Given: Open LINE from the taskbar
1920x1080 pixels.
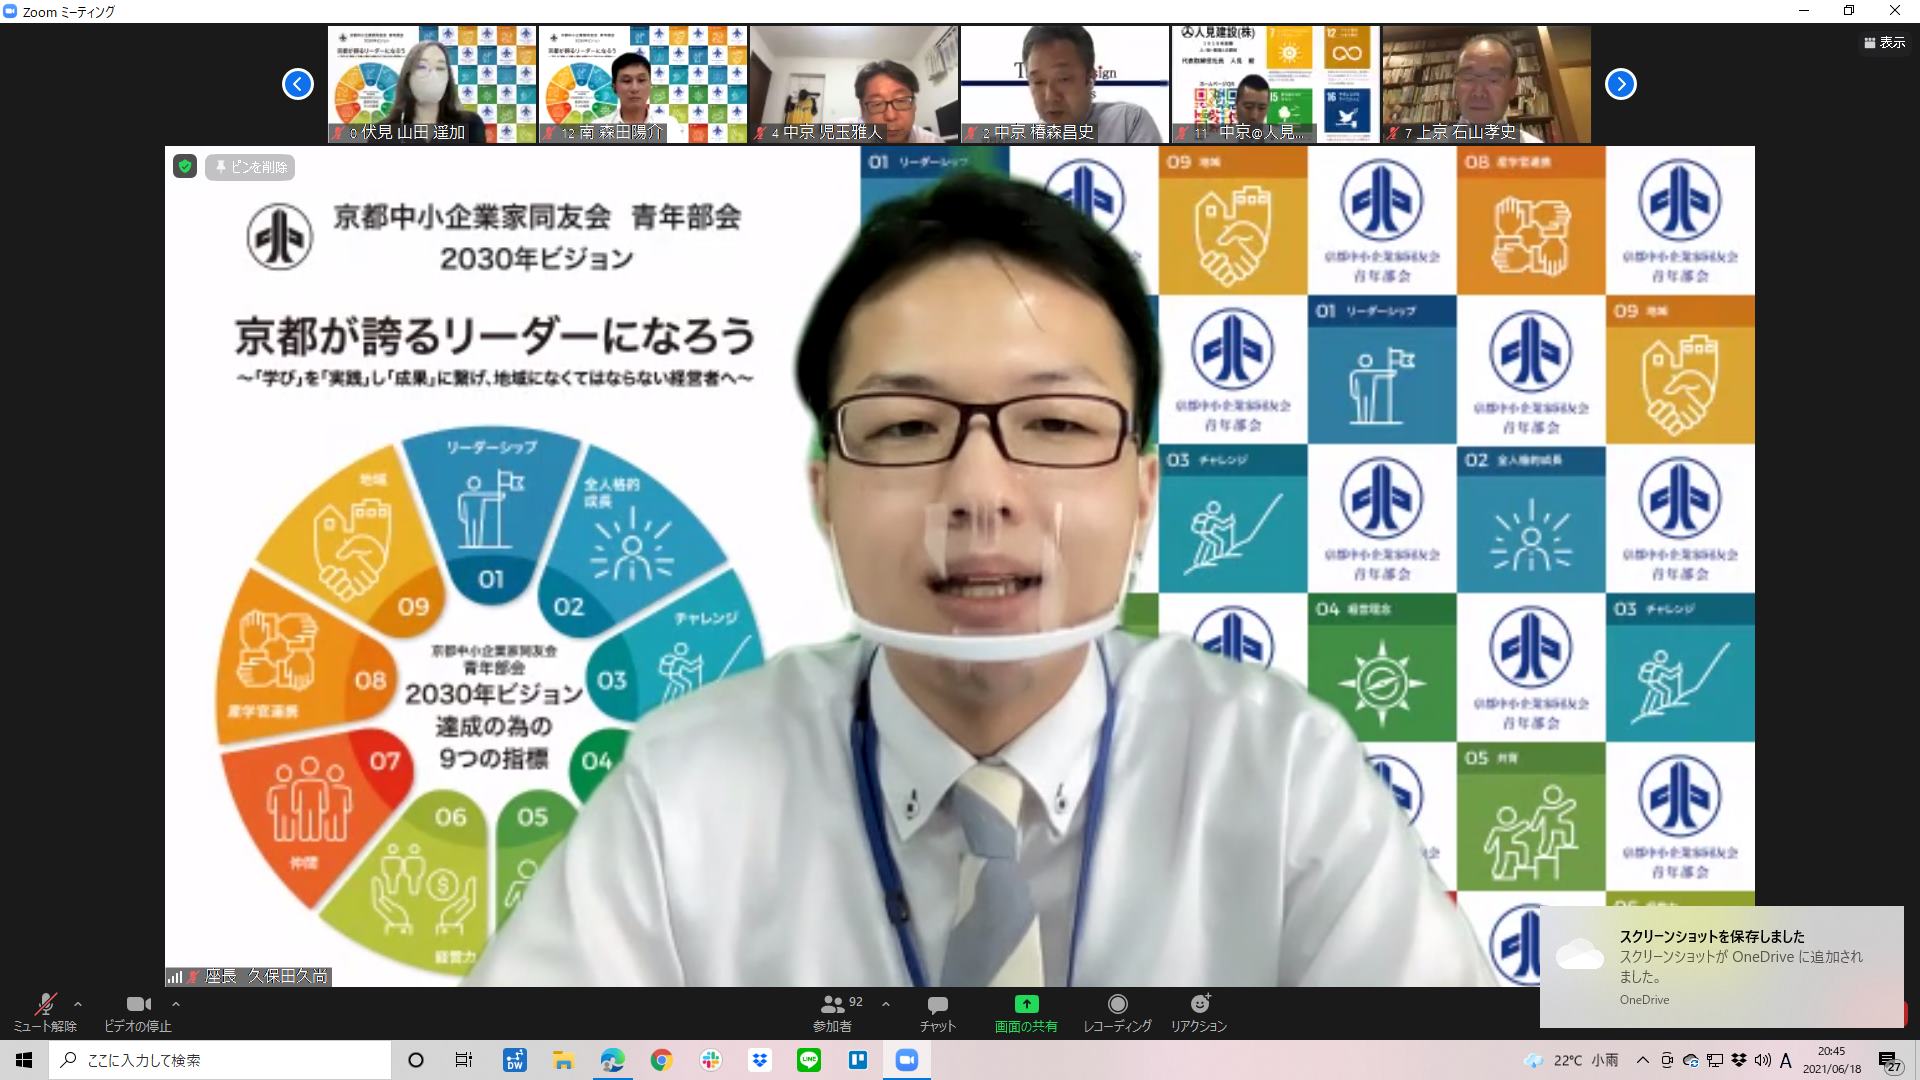Looking at the screenshot, I should [x=808, y=1060].
